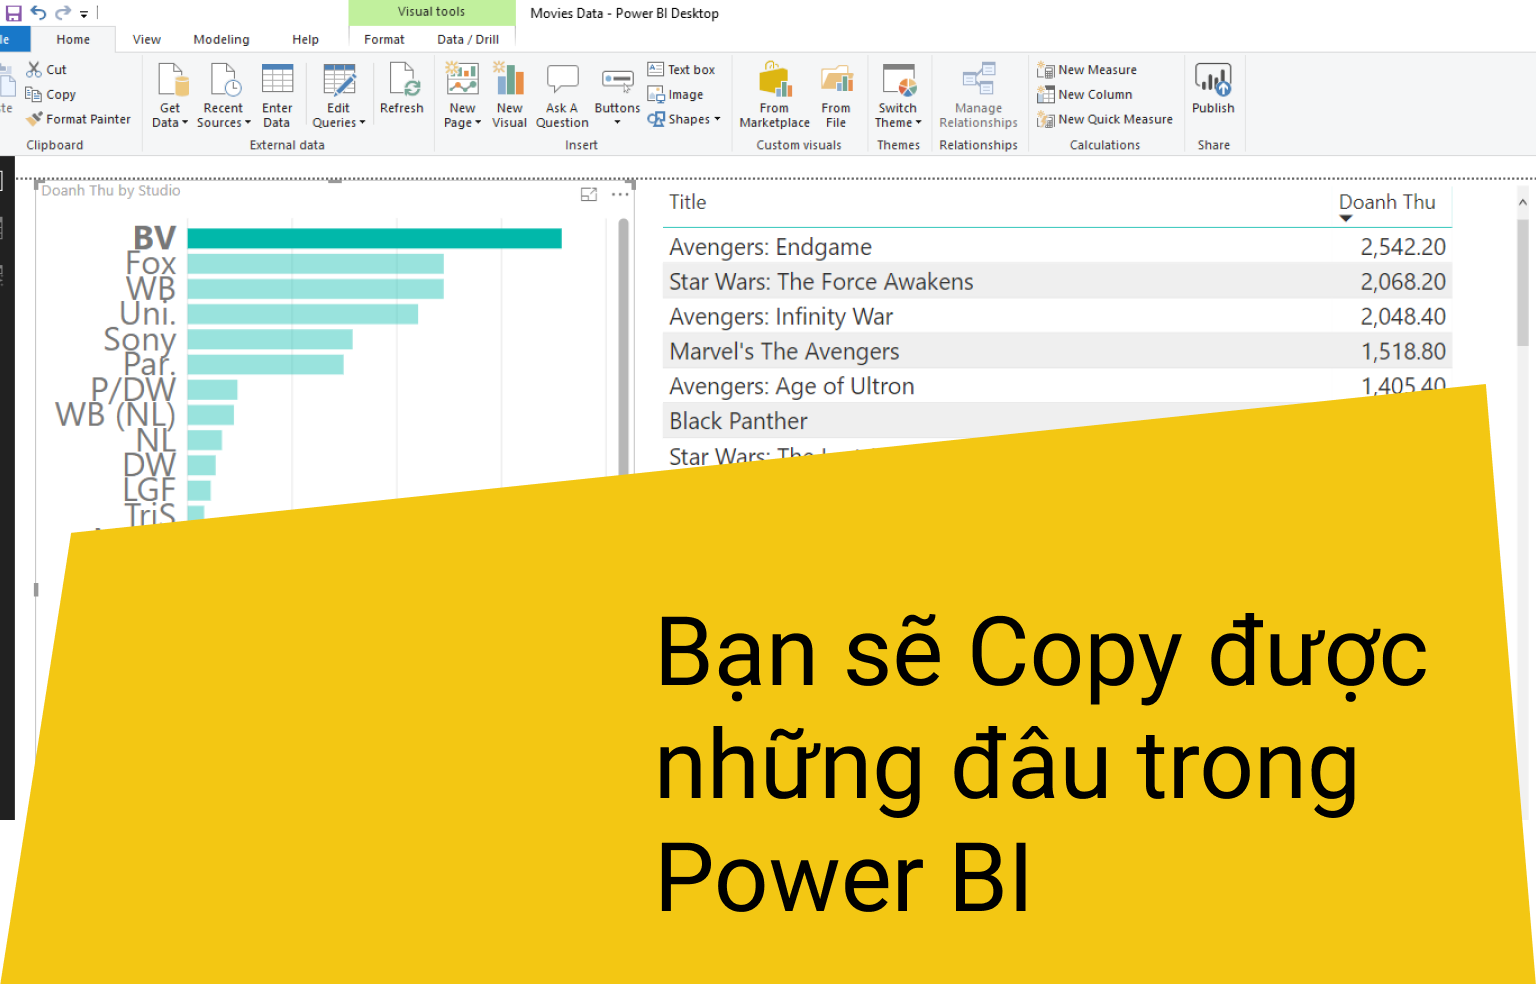
Task: Click the Doanh Thu by Studio title
Action: (x=111, y=190)
